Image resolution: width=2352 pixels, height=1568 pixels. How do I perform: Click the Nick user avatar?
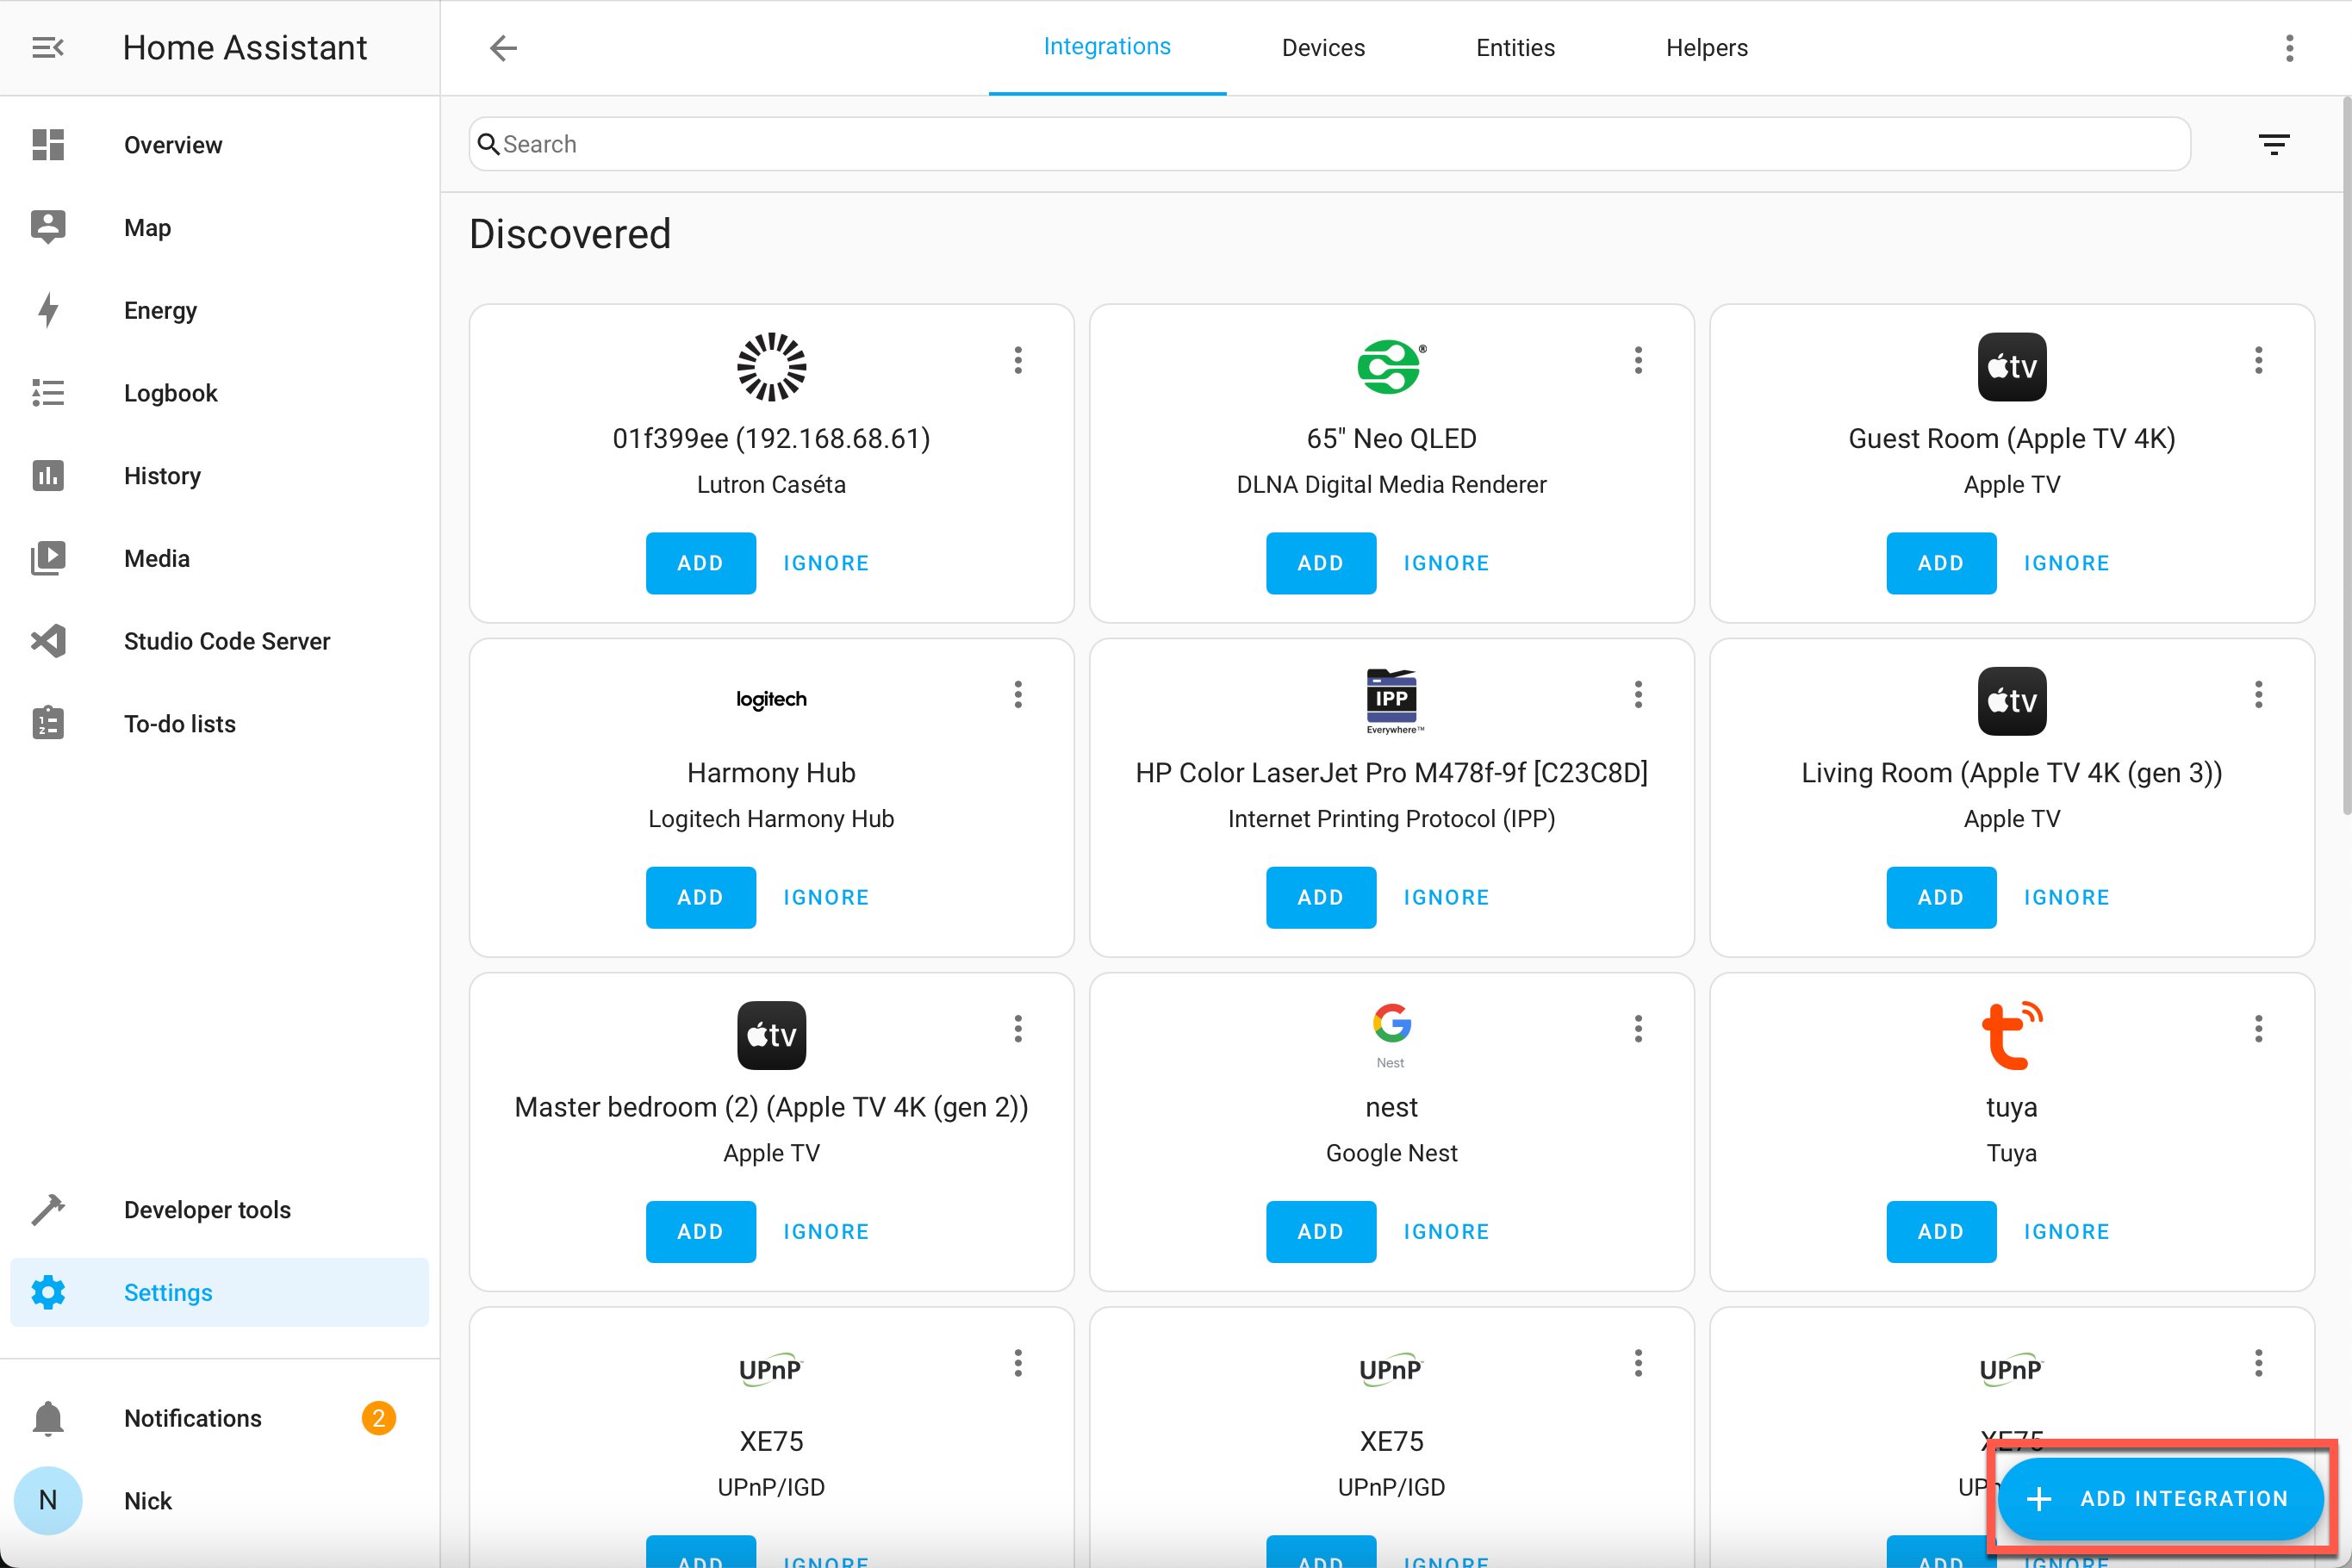[x=48, y=1500]
